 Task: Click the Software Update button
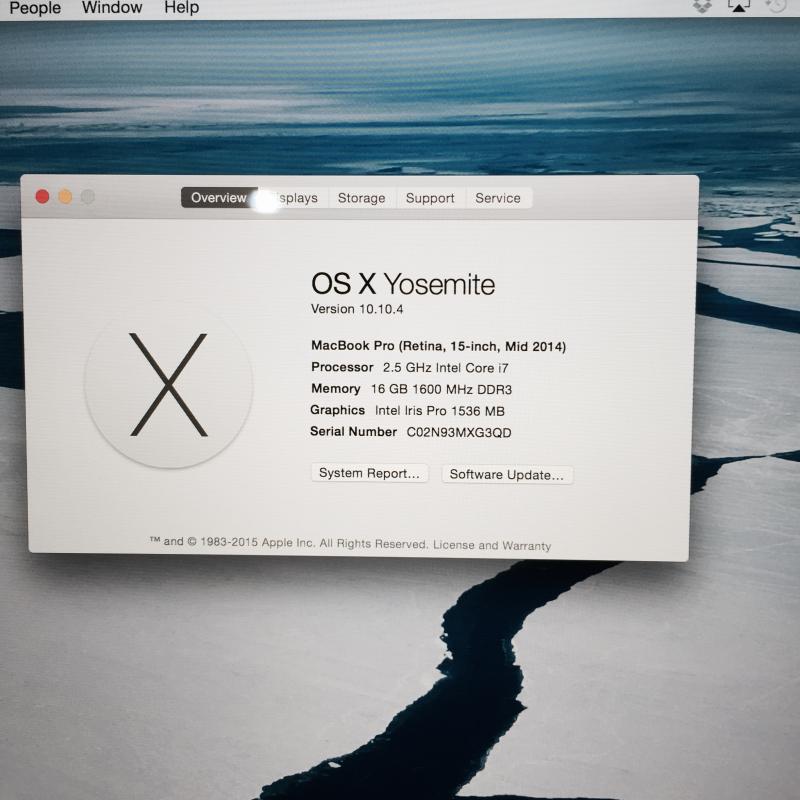click(507, 474)
